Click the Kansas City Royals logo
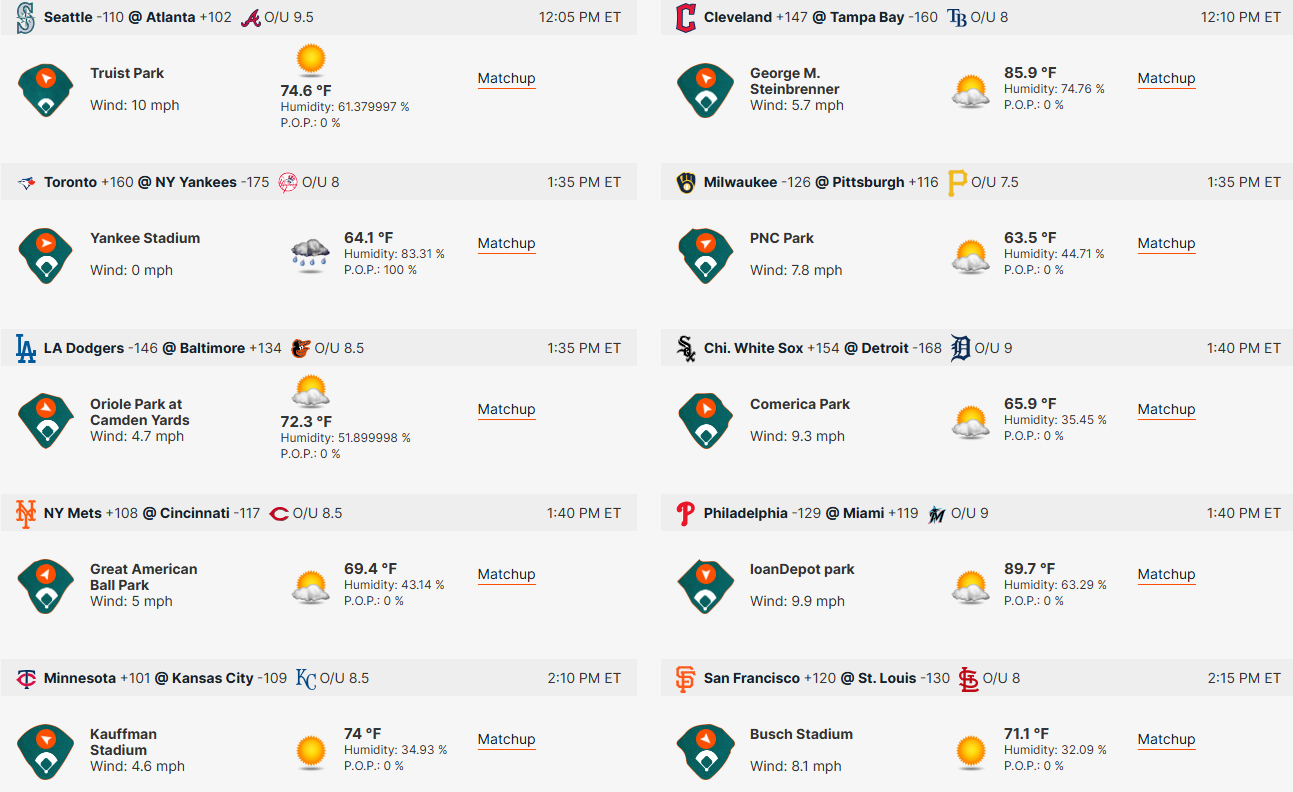The width and height of the screenshot is (1293, 792). 305,678
